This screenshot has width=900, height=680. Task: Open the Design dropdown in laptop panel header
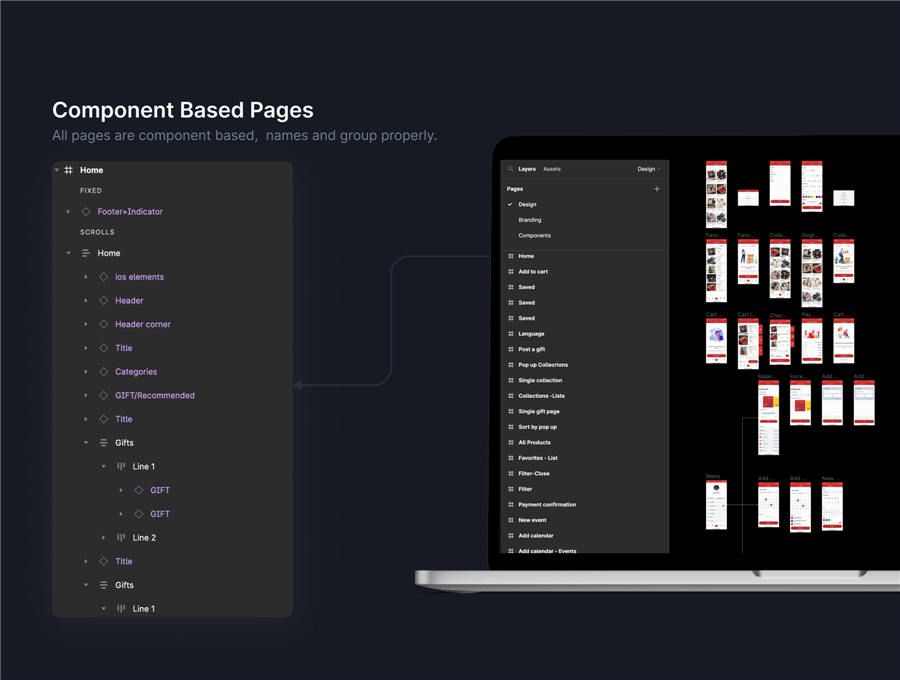(649, 169)
